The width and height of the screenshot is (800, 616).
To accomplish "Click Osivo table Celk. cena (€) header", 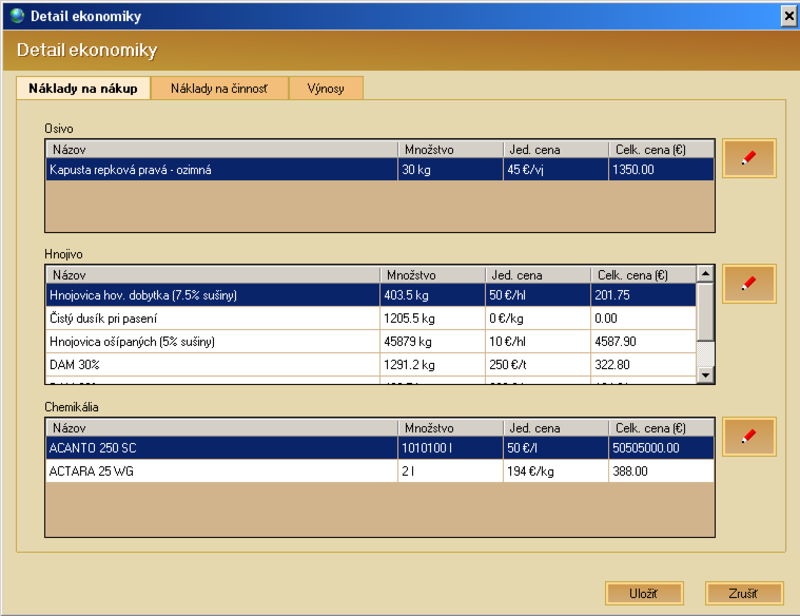I will 661,150.
